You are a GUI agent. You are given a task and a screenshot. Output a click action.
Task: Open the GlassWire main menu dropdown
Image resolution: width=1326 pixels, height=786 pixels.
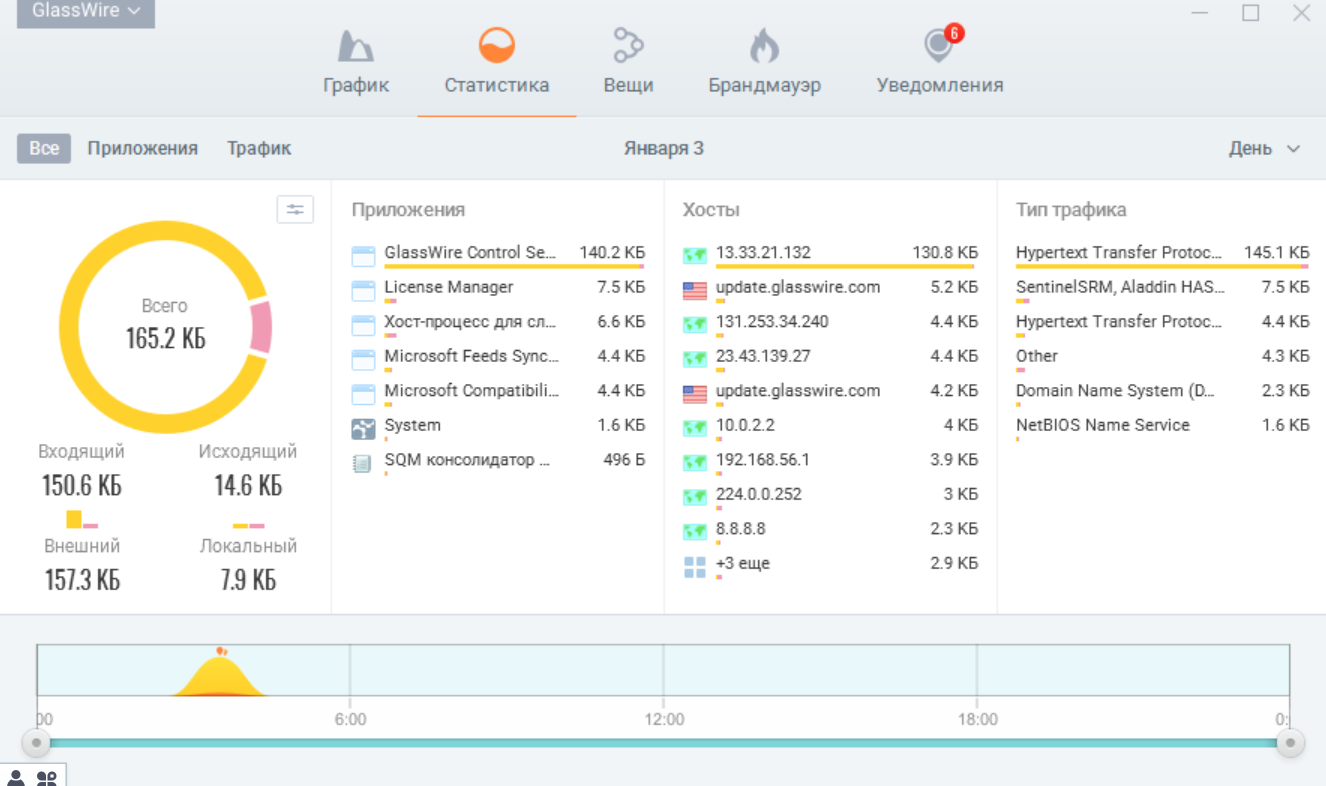click(x=85, y=12)
